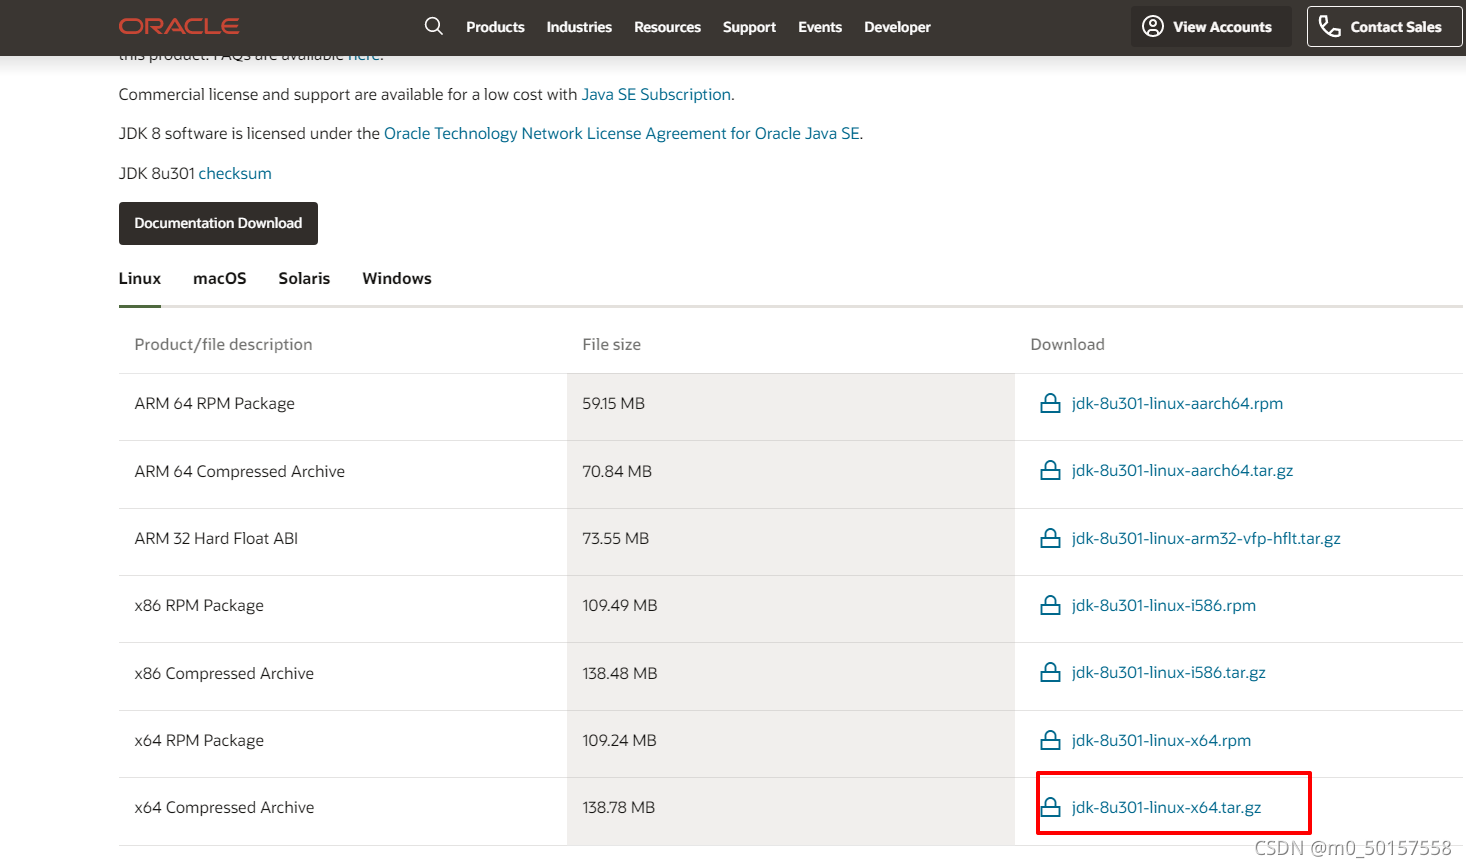Download jdk-8u301-linux-aarch64.rpm
Viewport: 1466px width, 868px height.
point(1177,403)
